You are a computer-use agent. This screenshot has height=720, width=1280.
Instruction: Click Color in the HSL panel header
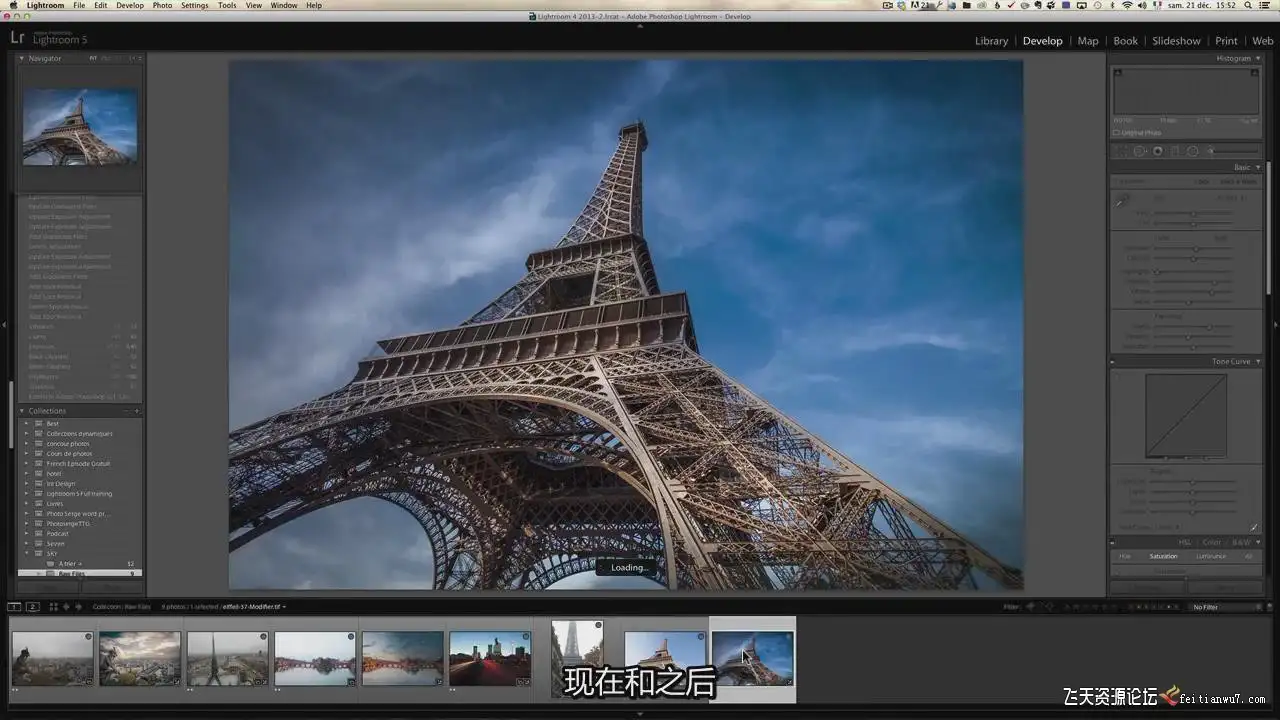coord(1211,542)
